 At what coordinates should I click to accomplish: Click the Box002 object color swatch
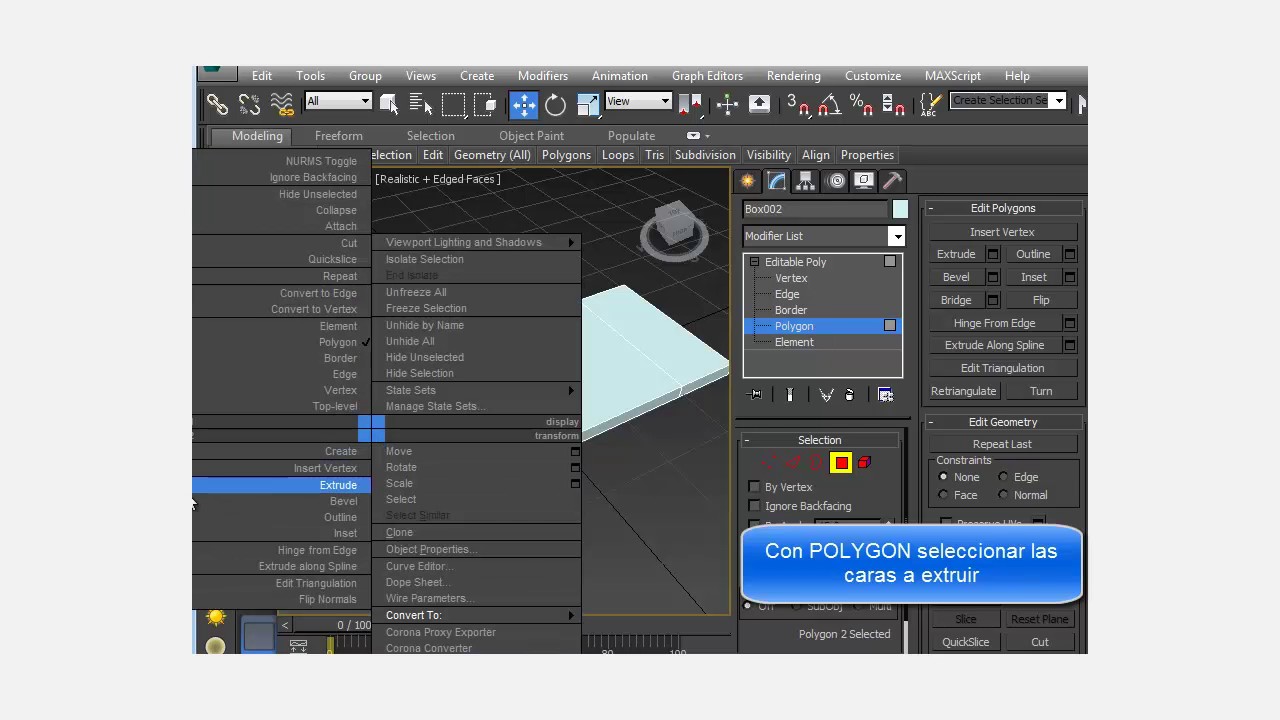point(900,209)
